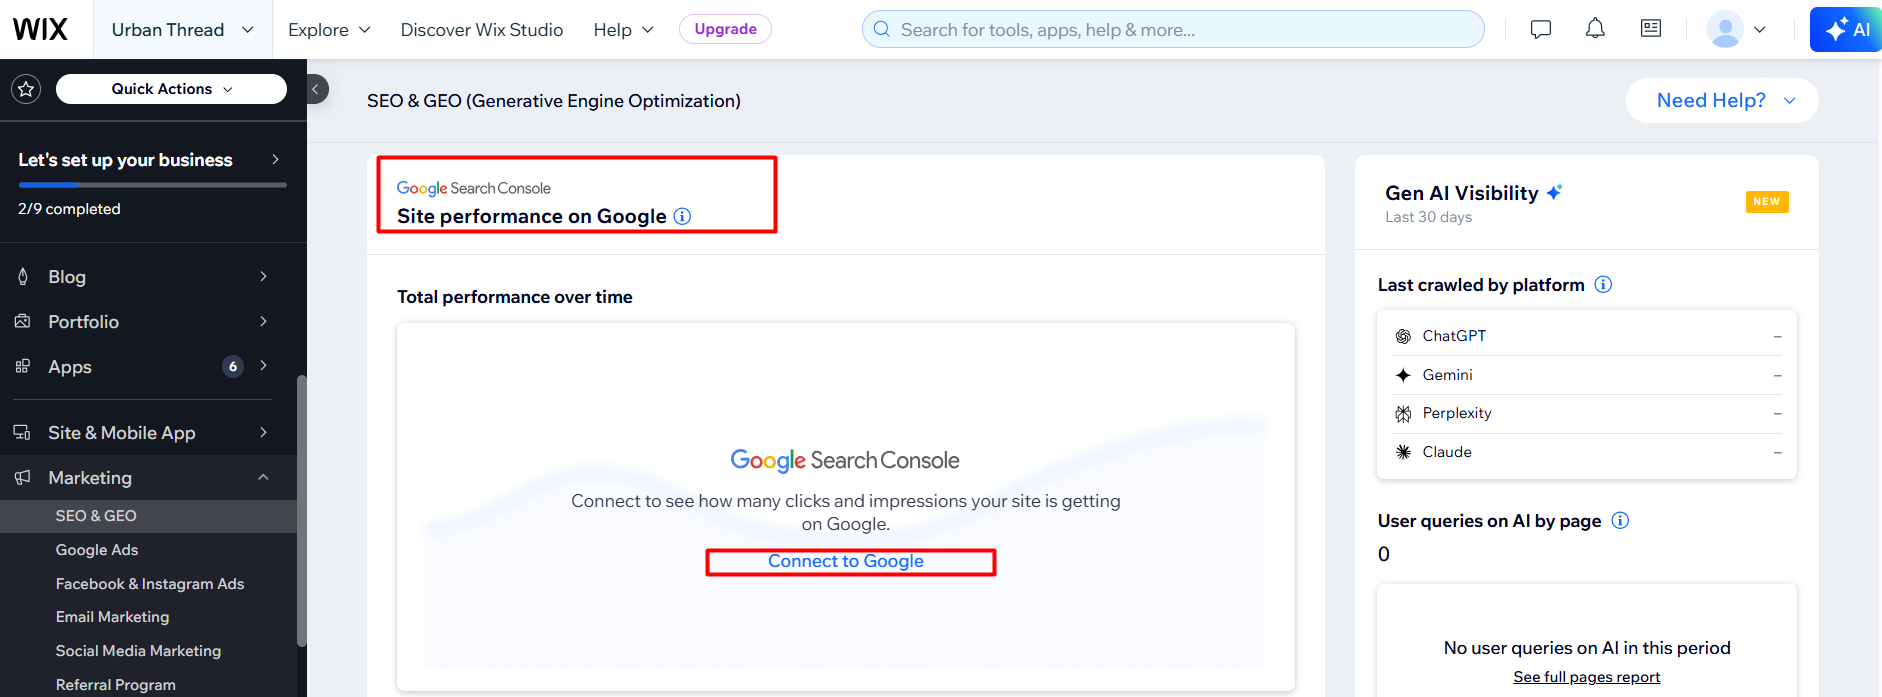Click the Perplexity logo icon
The height and width of the screenshot is (697, 1882).
(1403, 413)
